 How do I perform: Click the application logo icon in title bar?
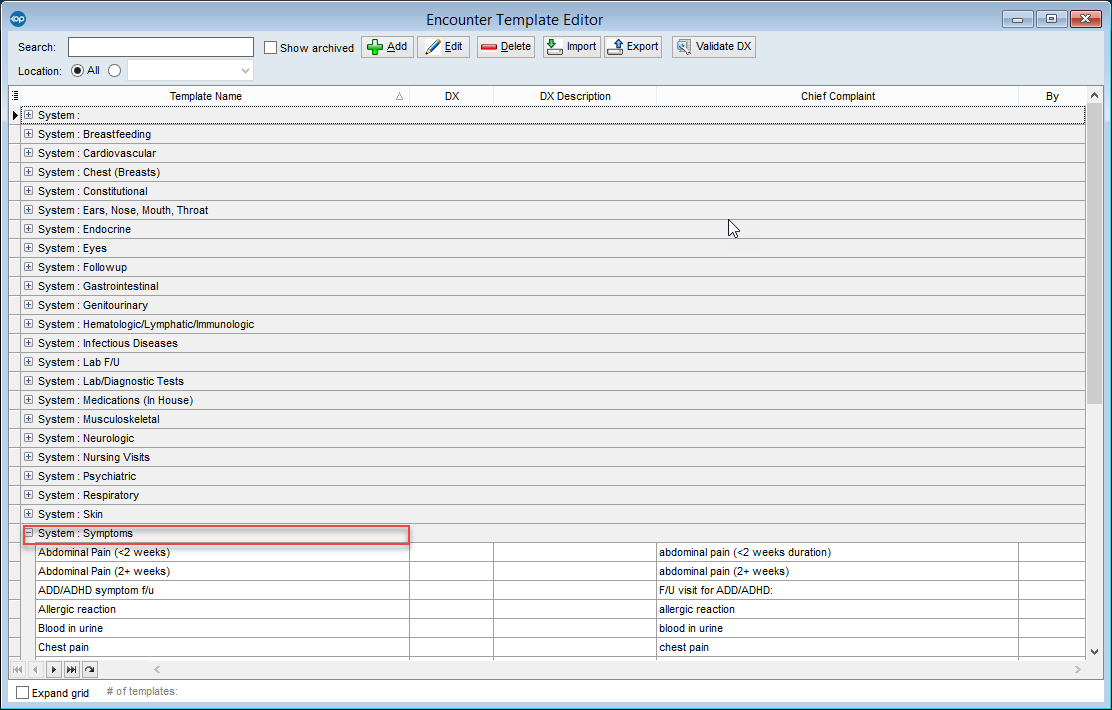18,18
